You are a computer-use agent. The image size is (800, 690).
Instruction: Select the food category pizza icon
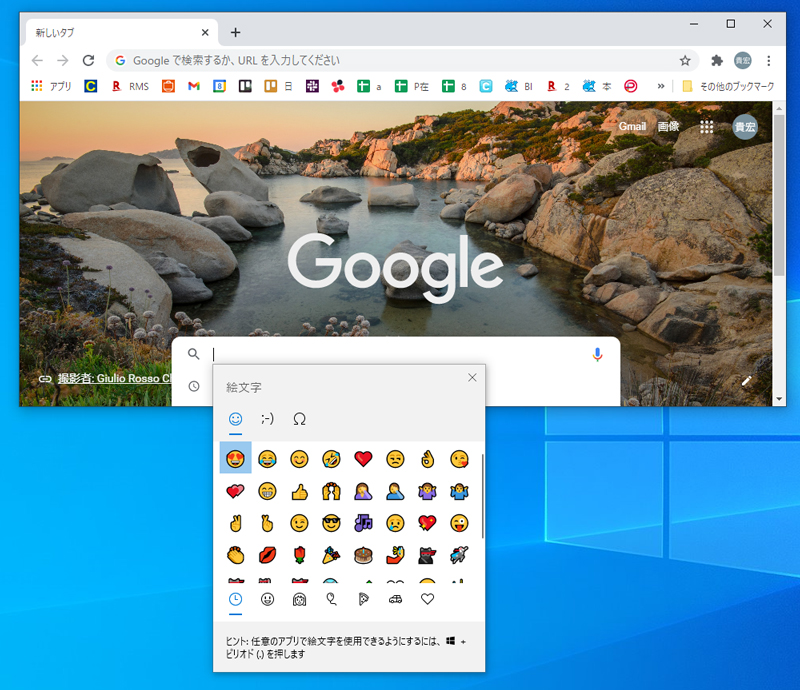tap(363, 598)
